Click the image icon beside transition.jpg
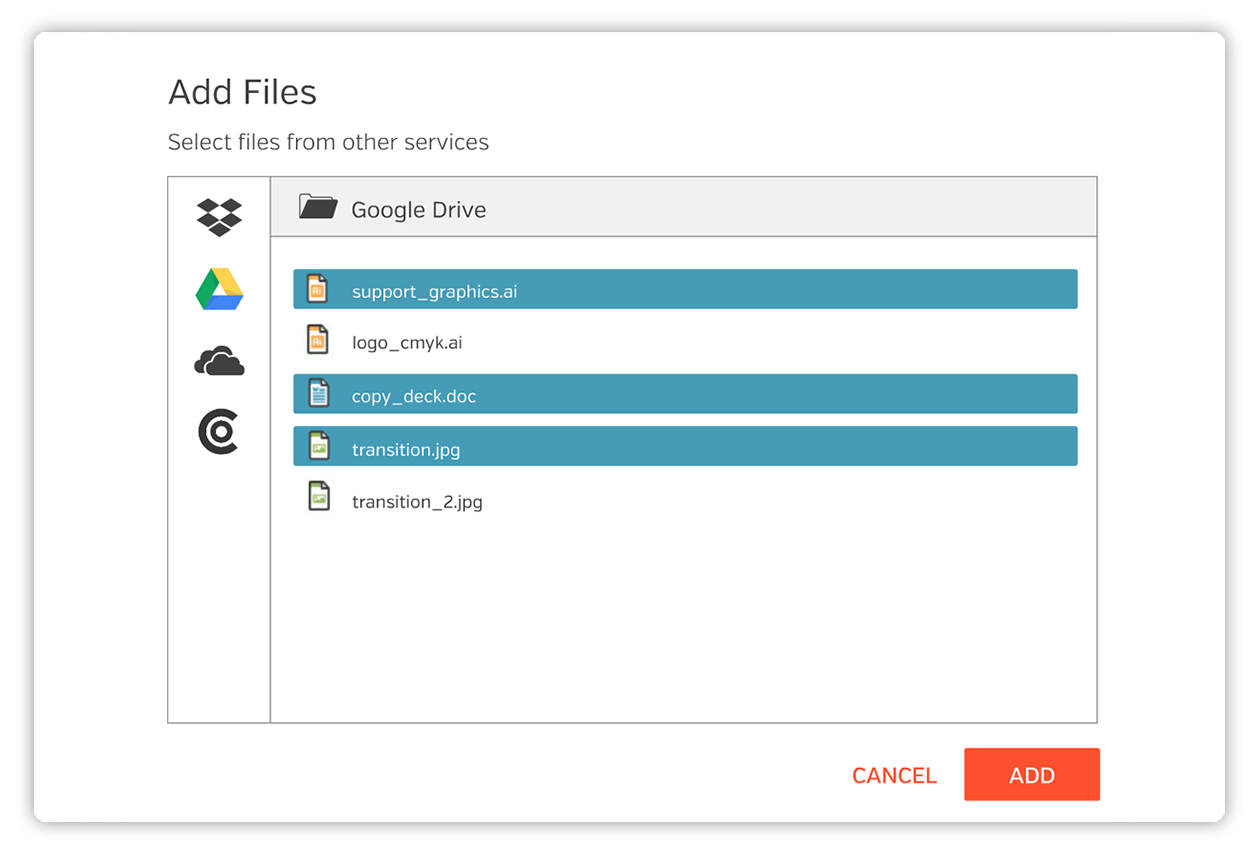This screenshot has height=850, width=1250. tap(318, 447)
